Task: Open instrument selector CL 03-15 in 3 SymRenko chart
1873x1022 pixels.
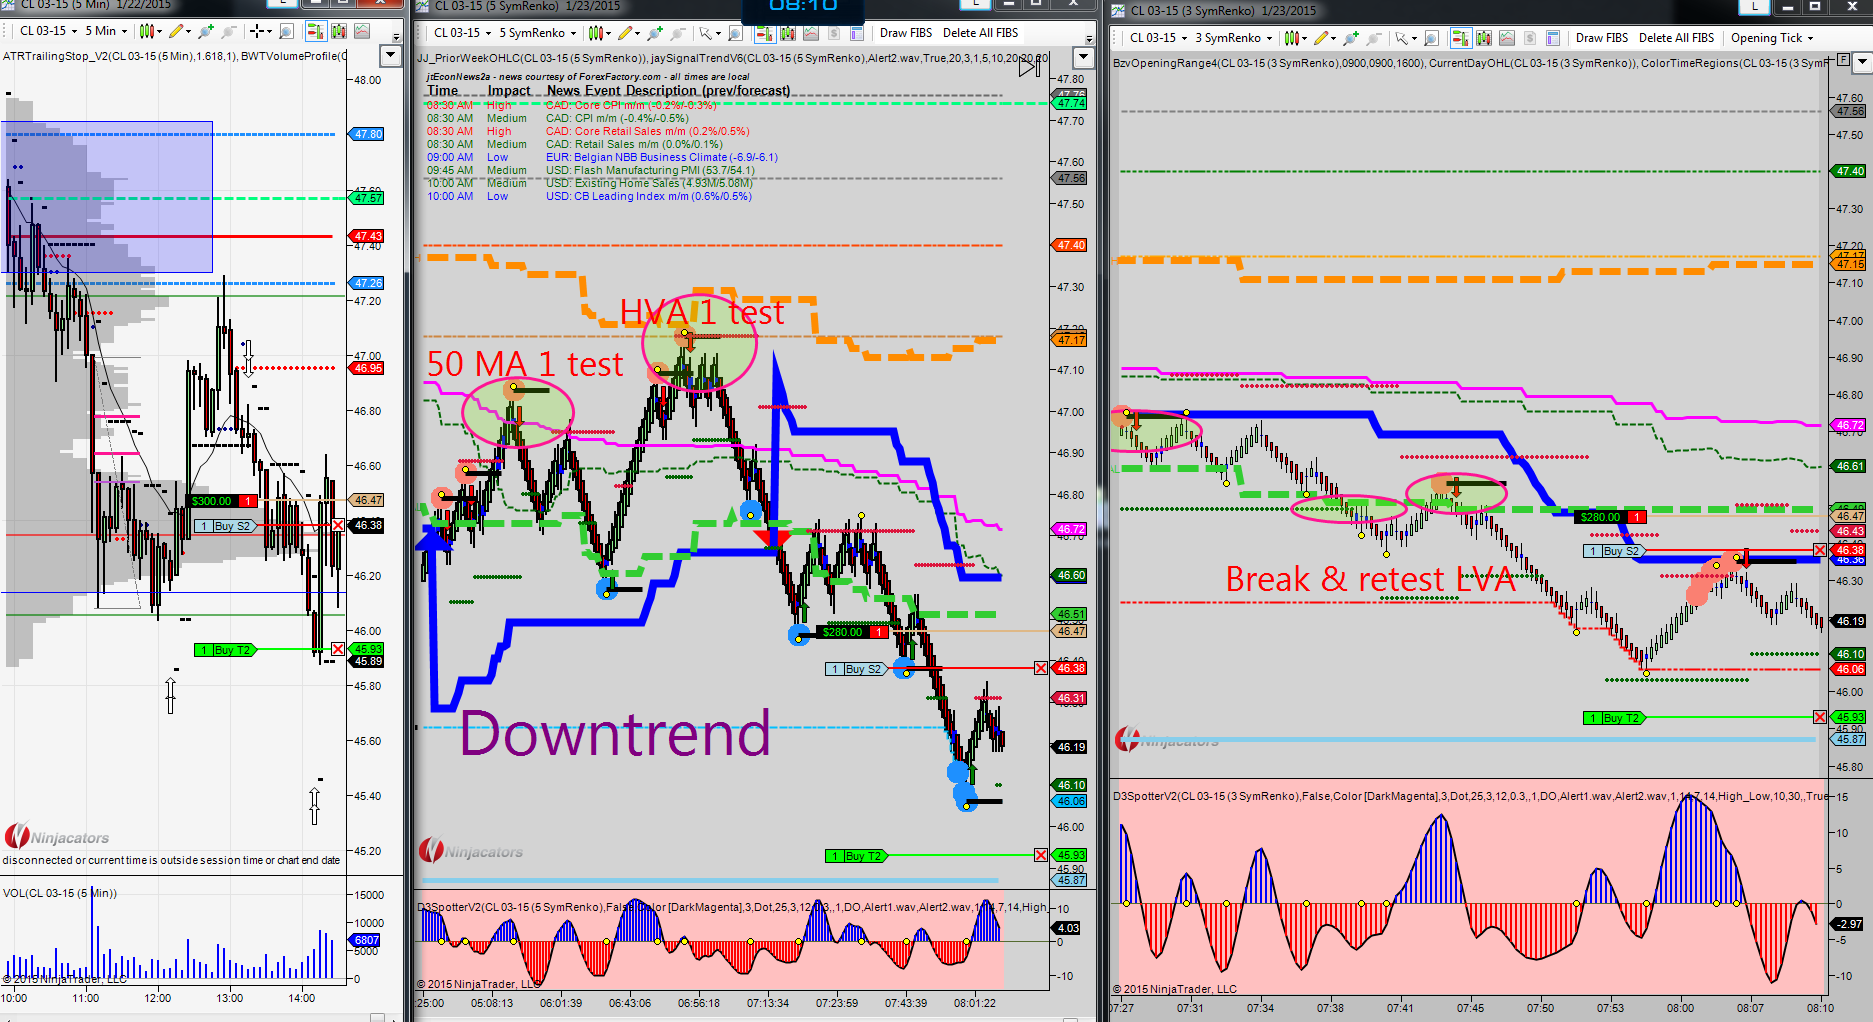Action: 1158,38
